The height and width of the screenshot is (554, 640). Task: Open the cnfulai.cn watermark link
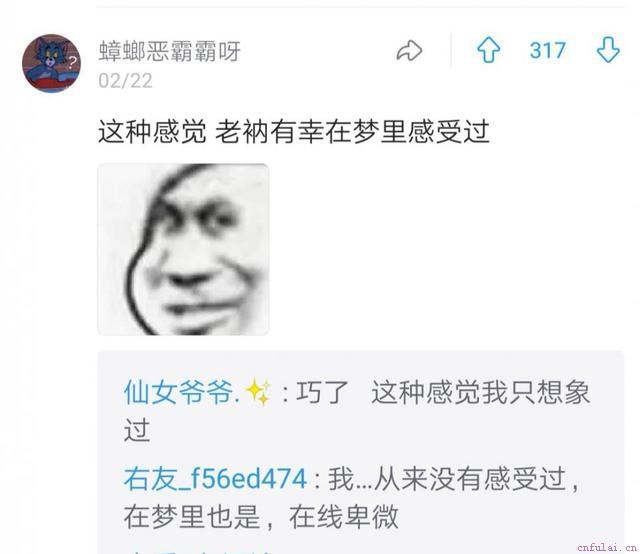608,547
